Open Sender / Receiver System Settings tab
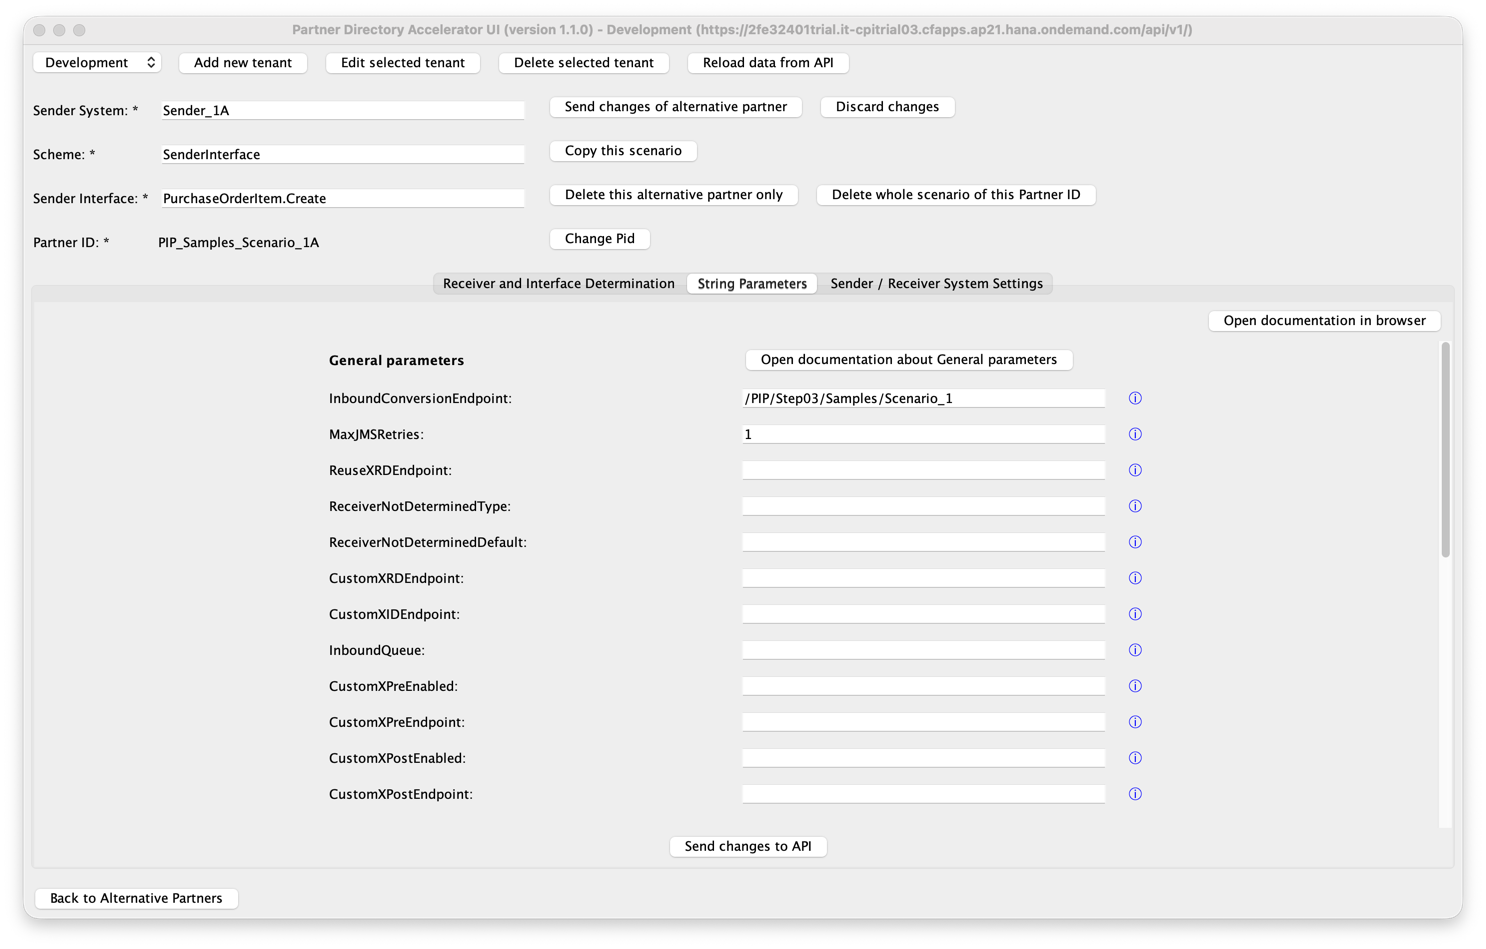The height and width of the screenshot is (949, 1486). [x=936, y=284]
